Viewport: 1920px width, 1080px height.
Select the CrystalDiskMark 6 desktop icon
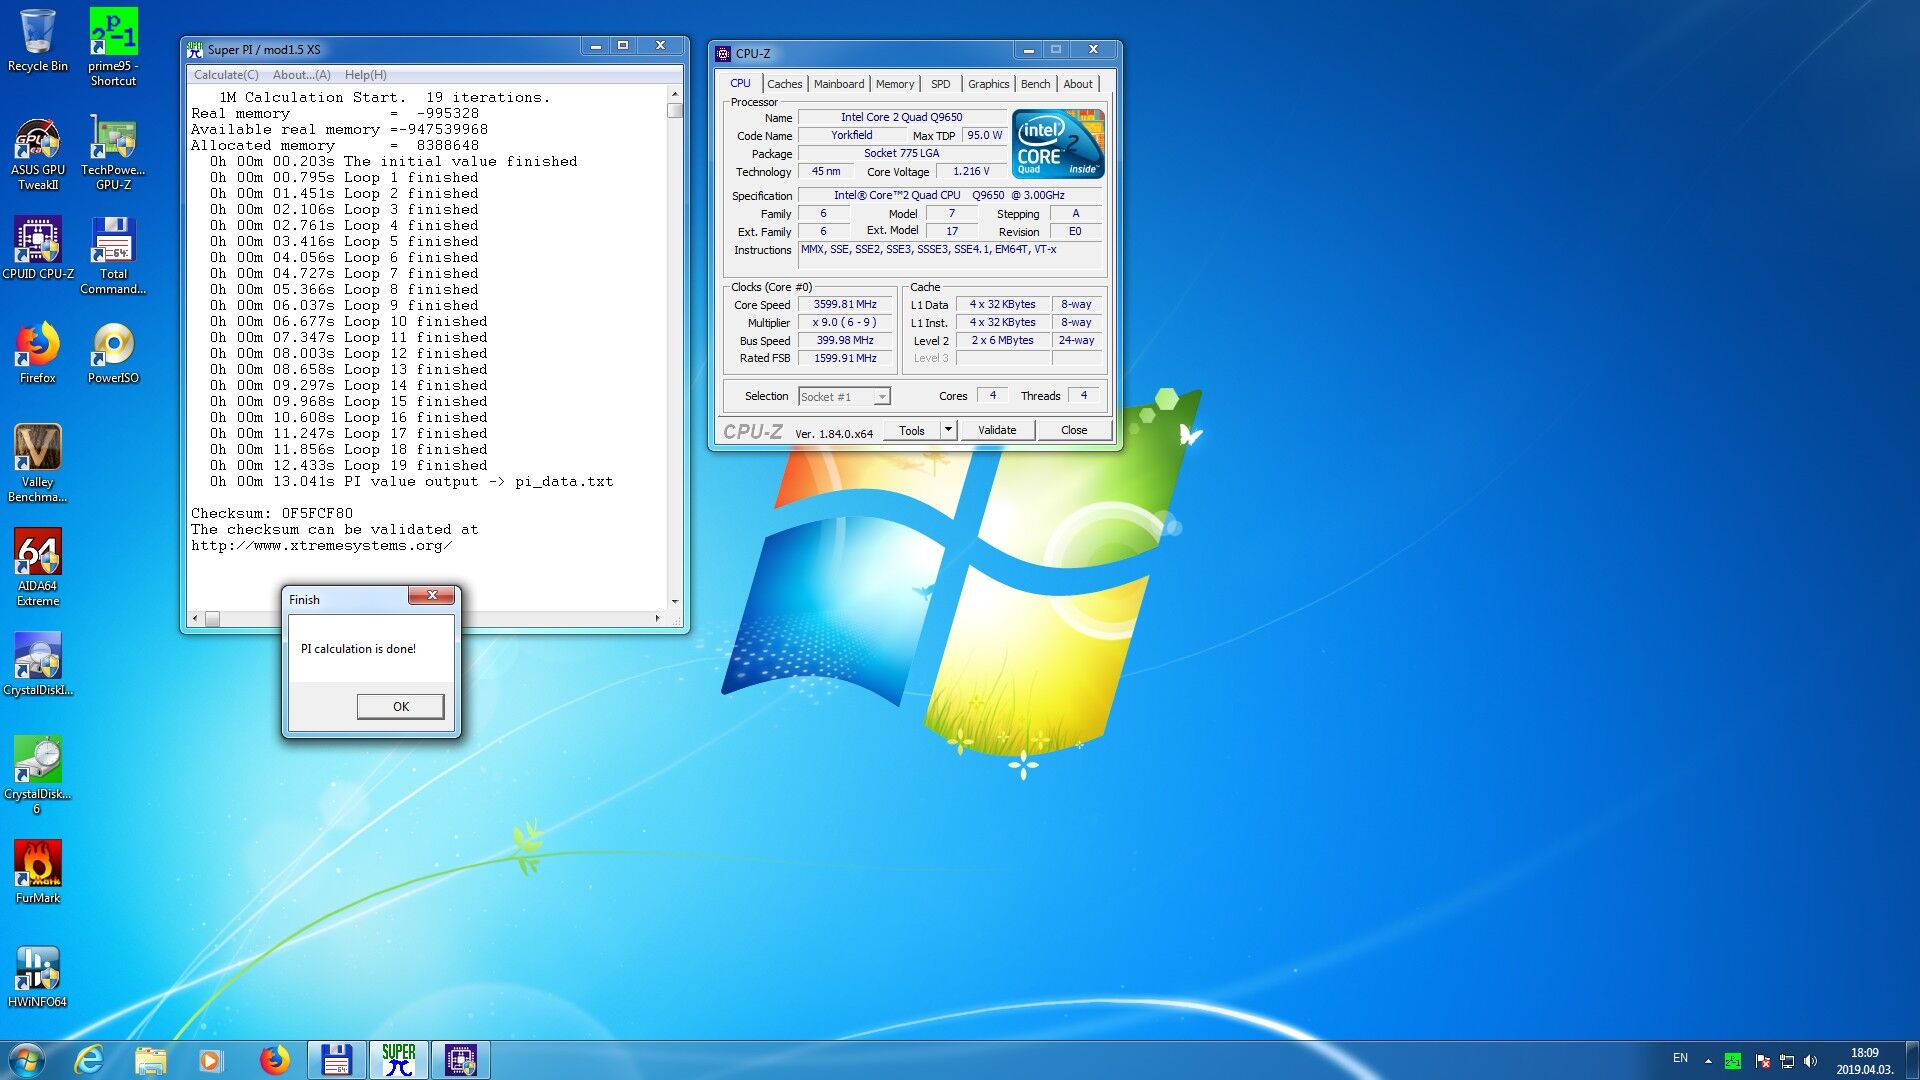[38, 775]
